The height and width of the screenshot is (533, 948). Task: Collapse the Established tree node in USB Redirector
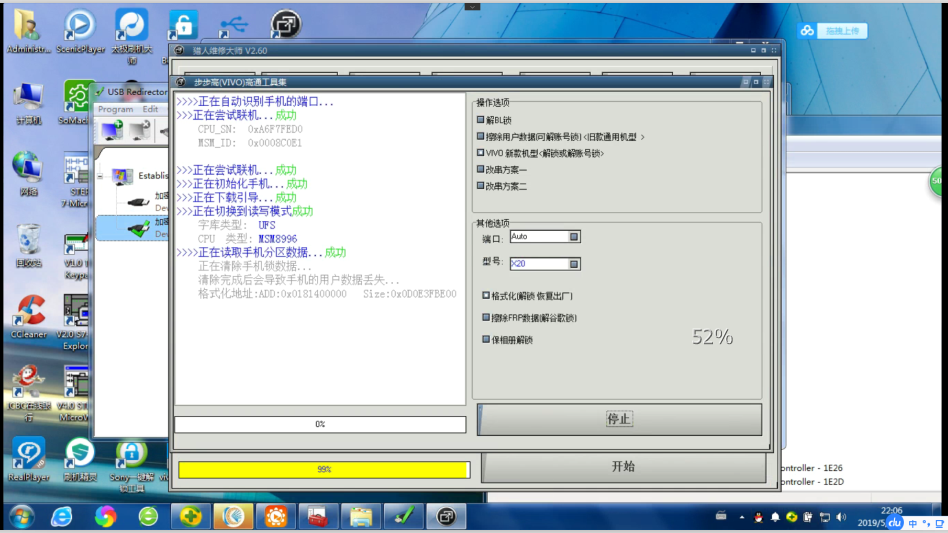point(100,176)
